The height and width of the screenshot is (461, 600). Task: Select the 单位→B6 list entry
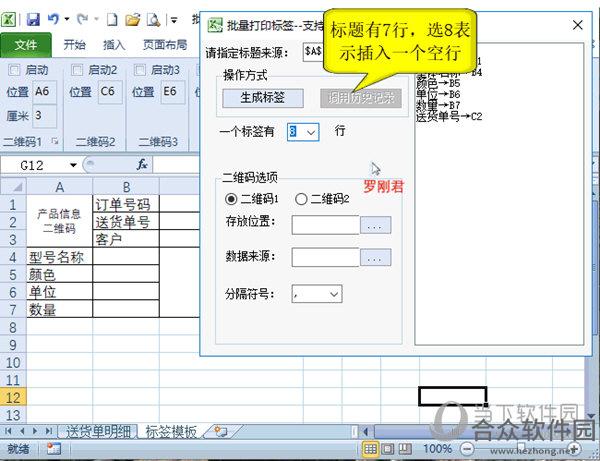click(x=438, y=94)
